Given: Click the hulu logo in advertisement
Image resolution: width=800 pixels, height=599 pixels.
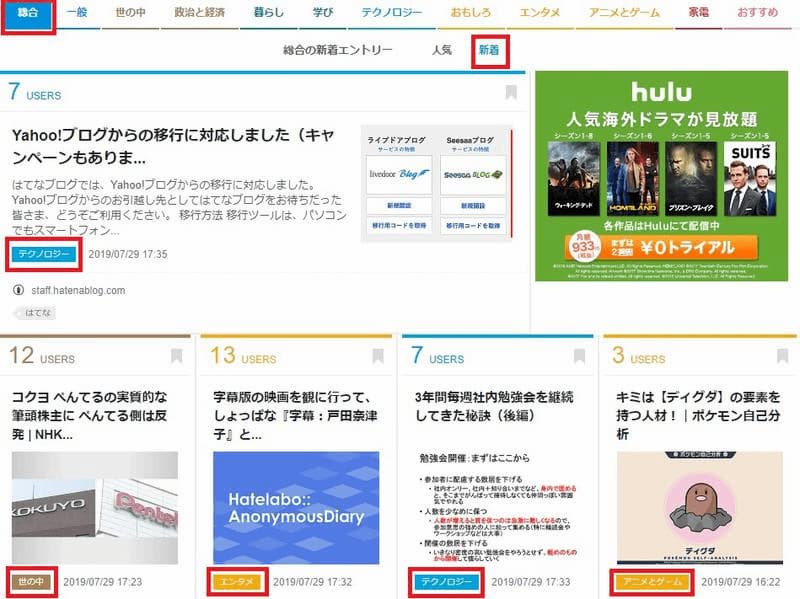Looking at the screenshot, I should (661, 92).
